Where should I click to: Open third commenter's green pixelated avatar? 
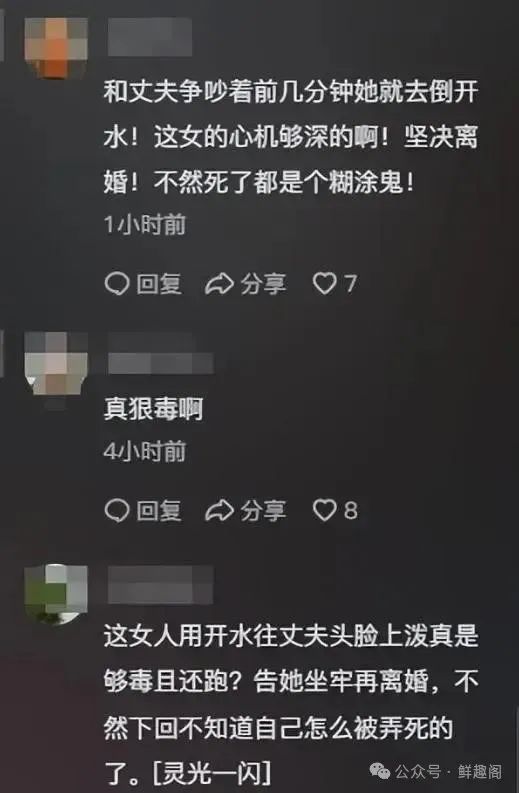[x=56, y=596]
